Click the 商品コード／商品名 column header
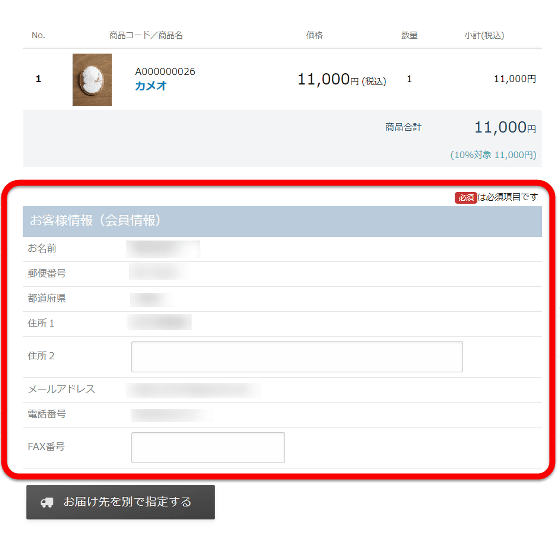The width and height of the screenshot is (560, 547). point(146,35)
